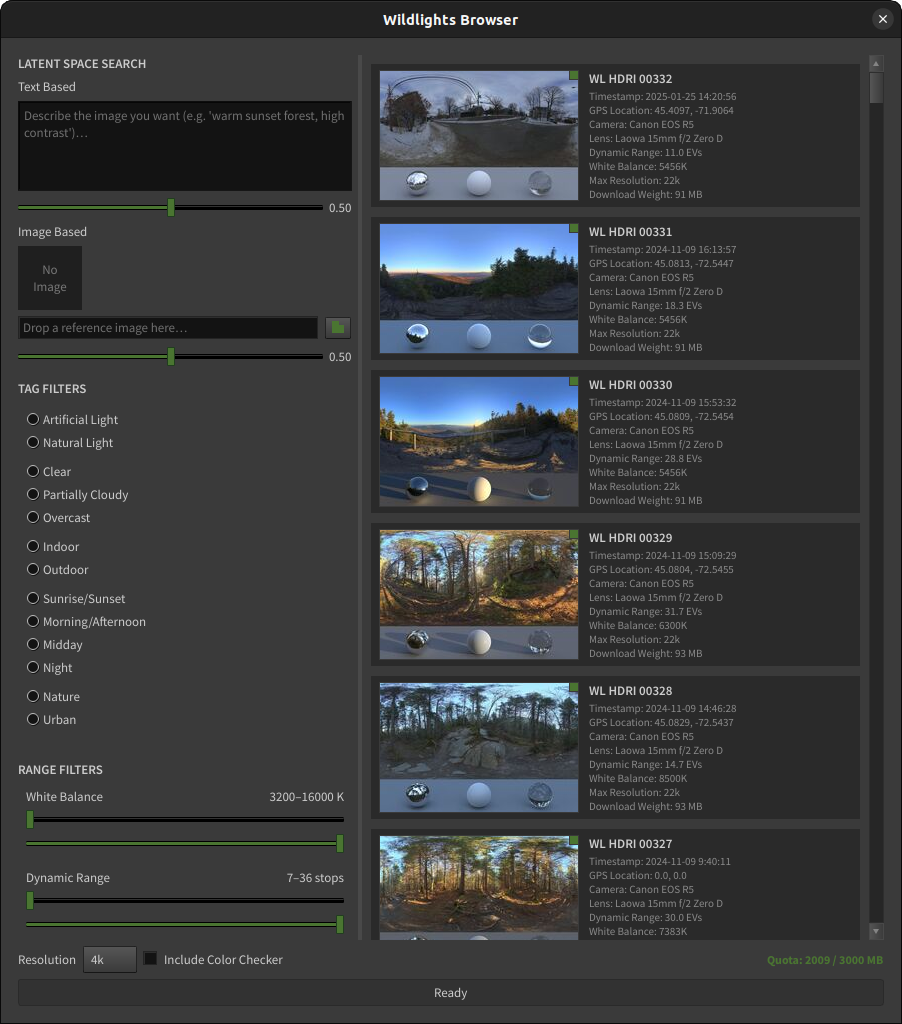Click the results list scrollbar handle
This screenshot has height=1024, width=902.
(x=876, y=88)
